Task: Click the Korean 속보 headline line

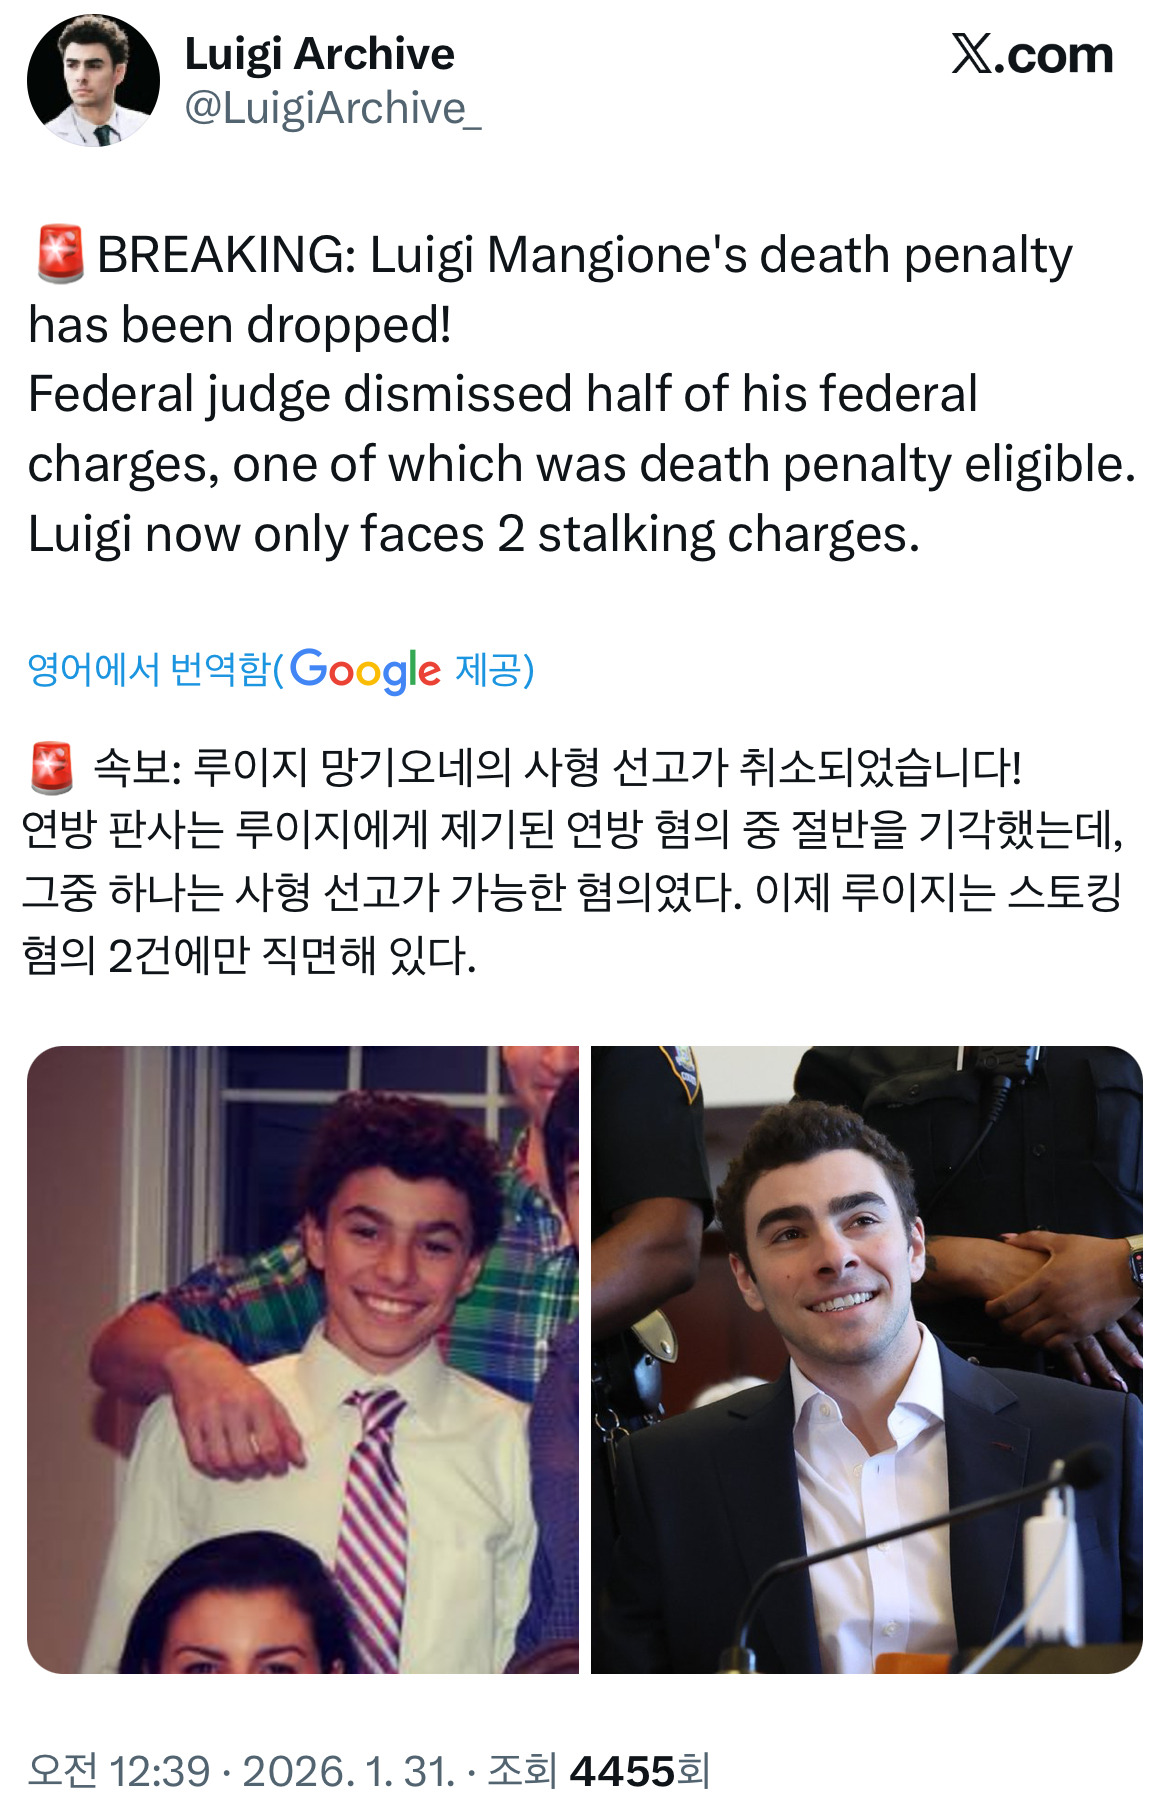Action: click(557, 768)
